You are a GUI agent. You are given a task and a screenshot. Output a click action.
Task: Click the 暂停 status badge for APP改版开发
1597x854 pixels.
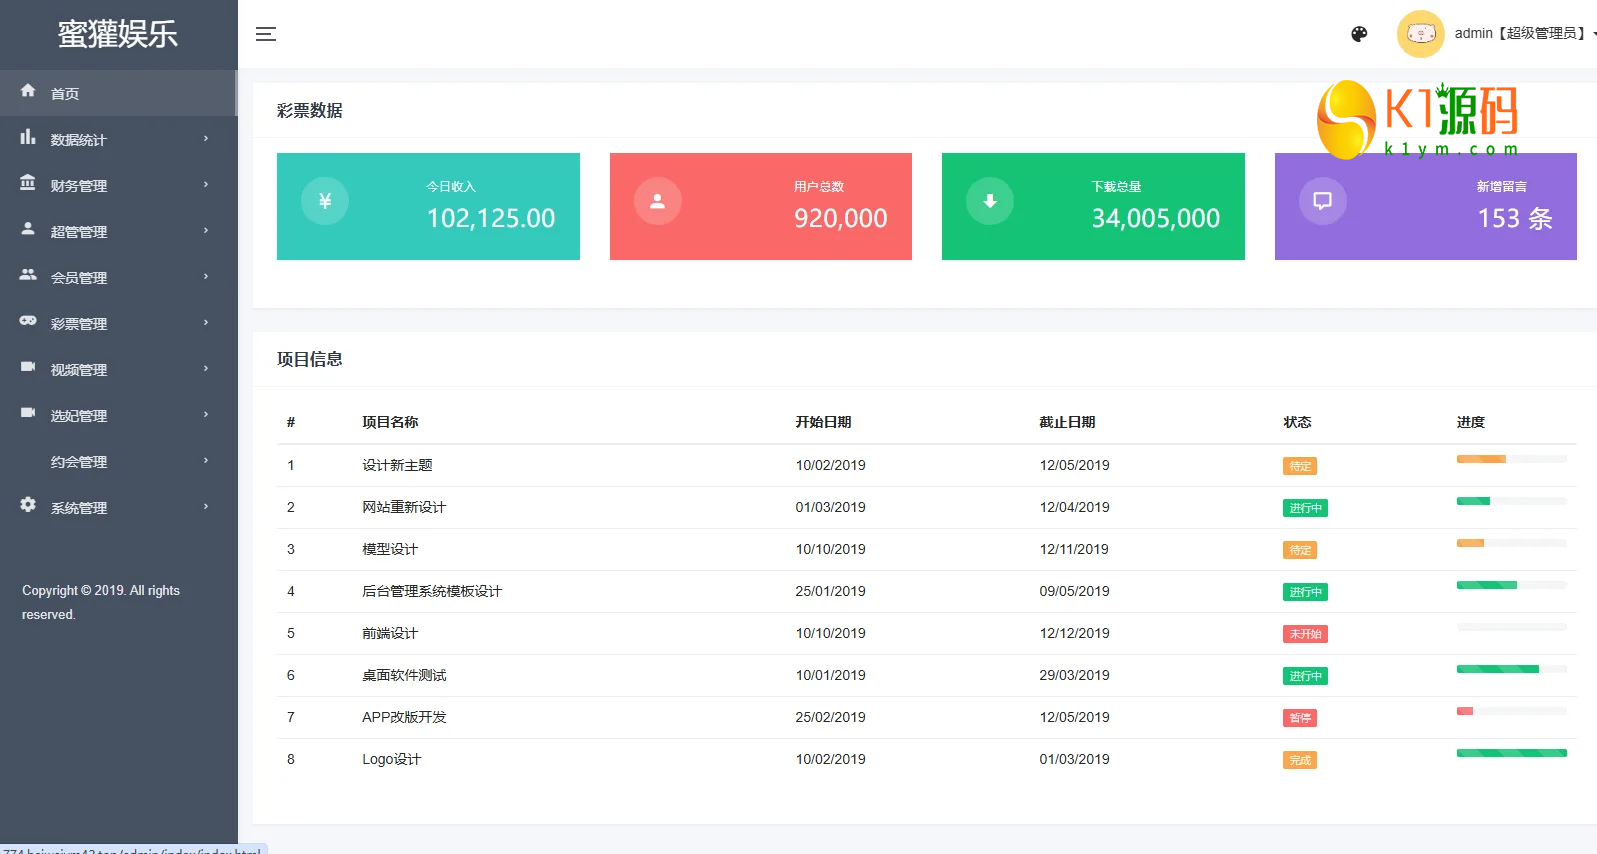[1300, 718]
